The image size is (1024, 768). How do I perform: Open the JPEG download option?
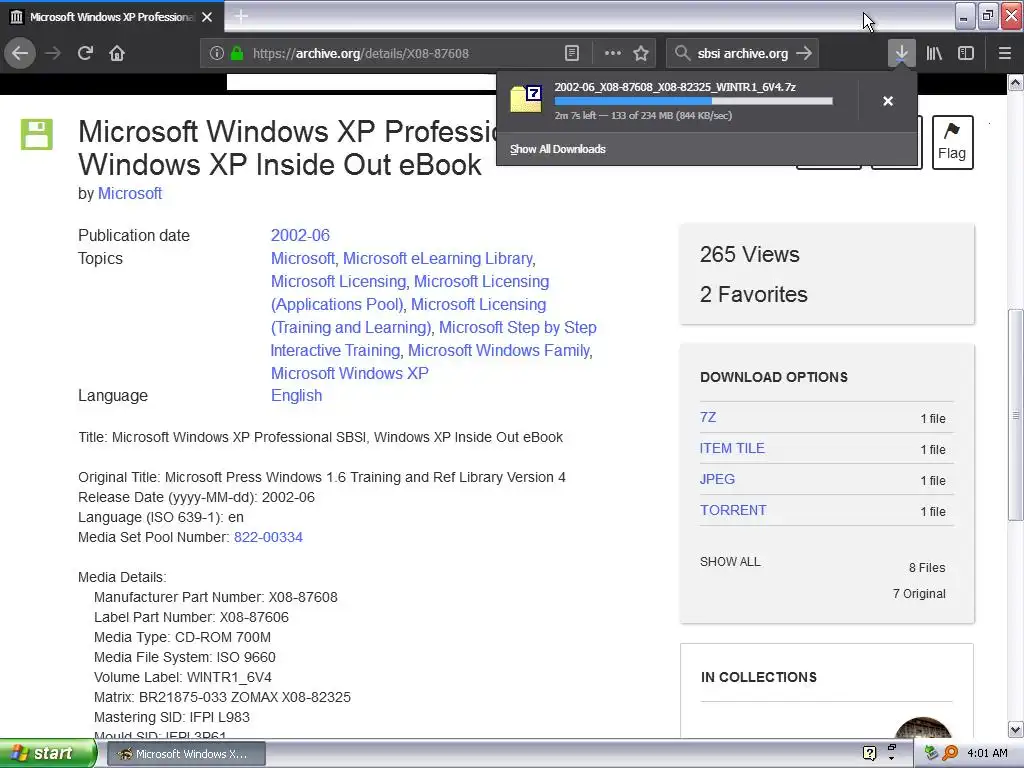(717, 479)
